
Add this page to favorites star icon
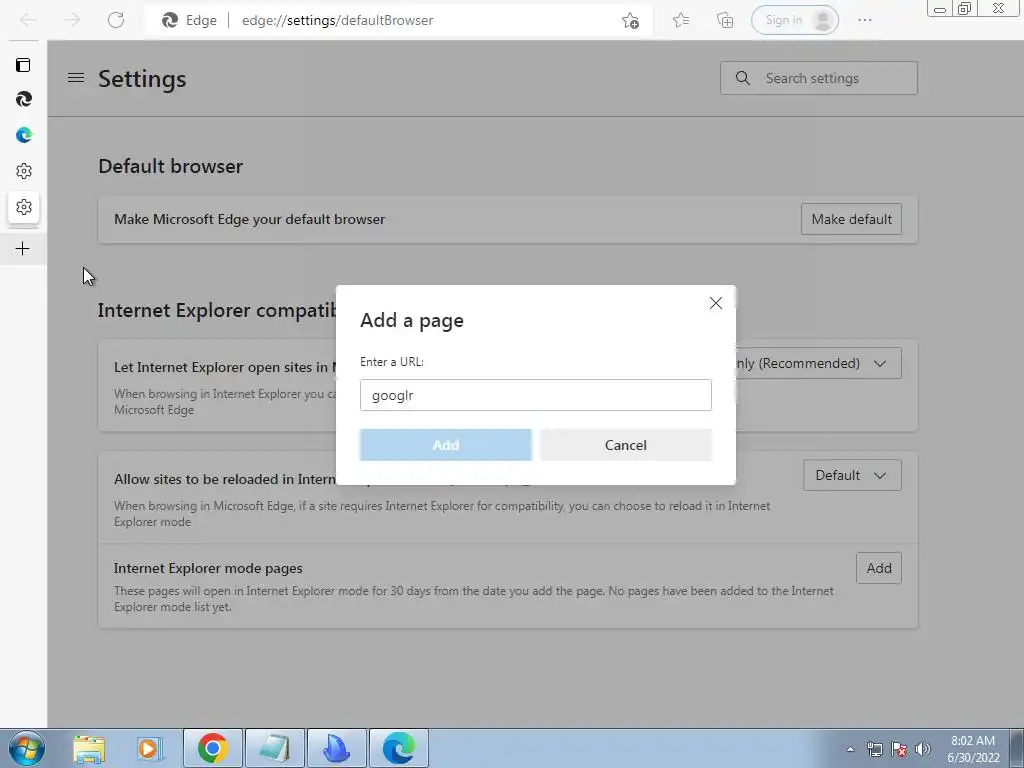point(630,20)
